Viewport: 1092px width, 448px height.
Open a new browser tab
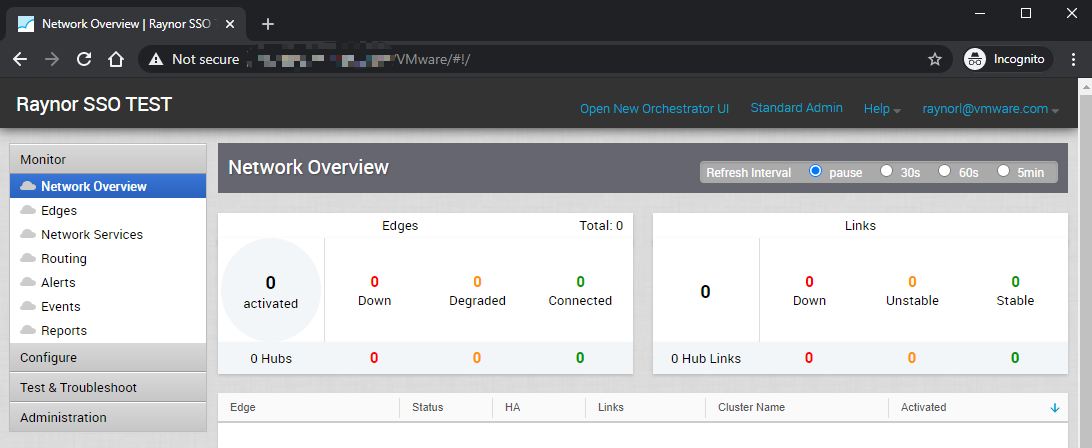click(x=268, y=24)
